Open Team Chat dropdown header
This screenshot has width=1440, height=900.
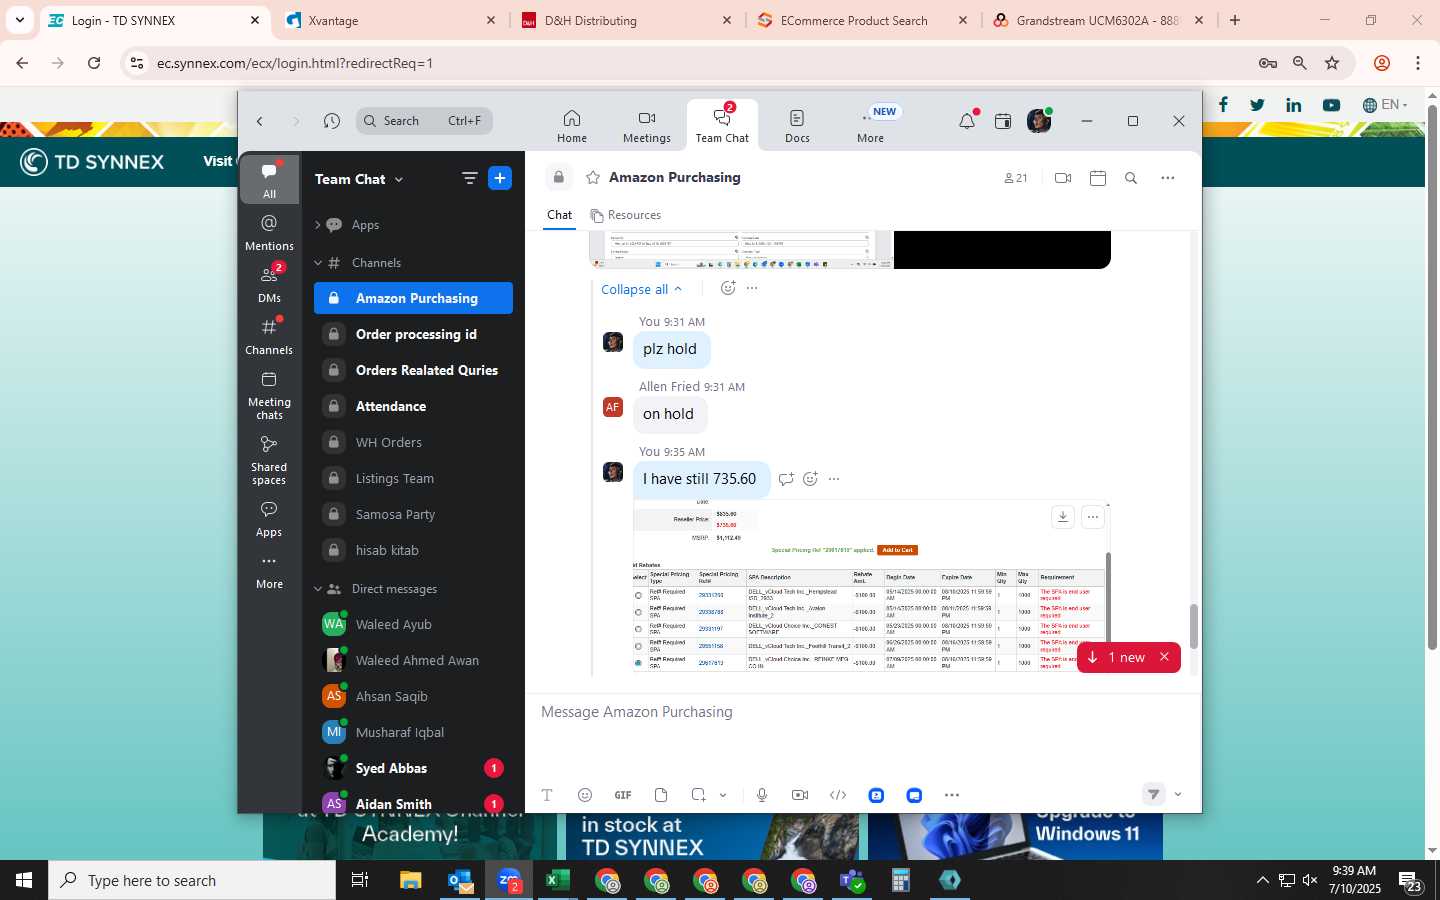point(359,179)
